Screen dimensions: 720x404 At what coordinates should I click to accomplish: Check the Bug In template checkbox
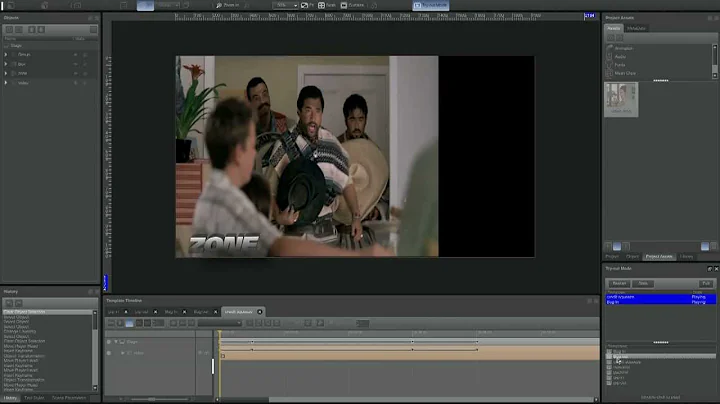(x=609, y=351)
